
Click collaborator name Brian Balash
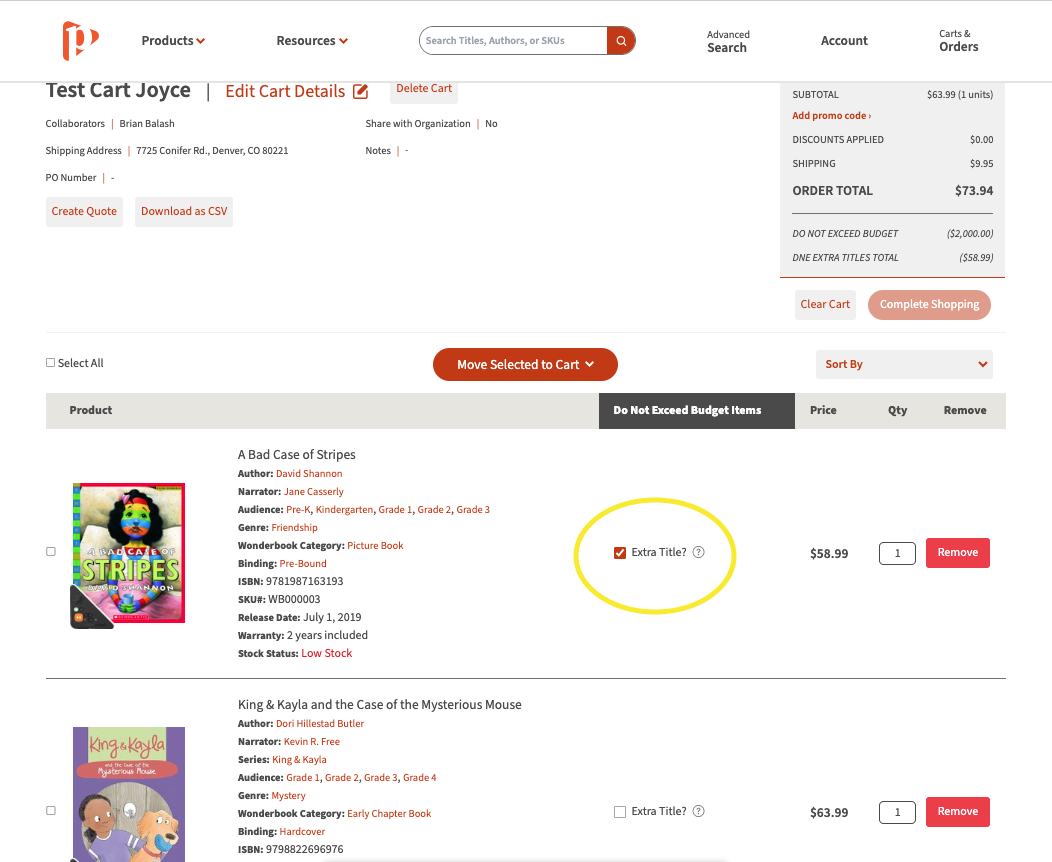pos(147,124)
